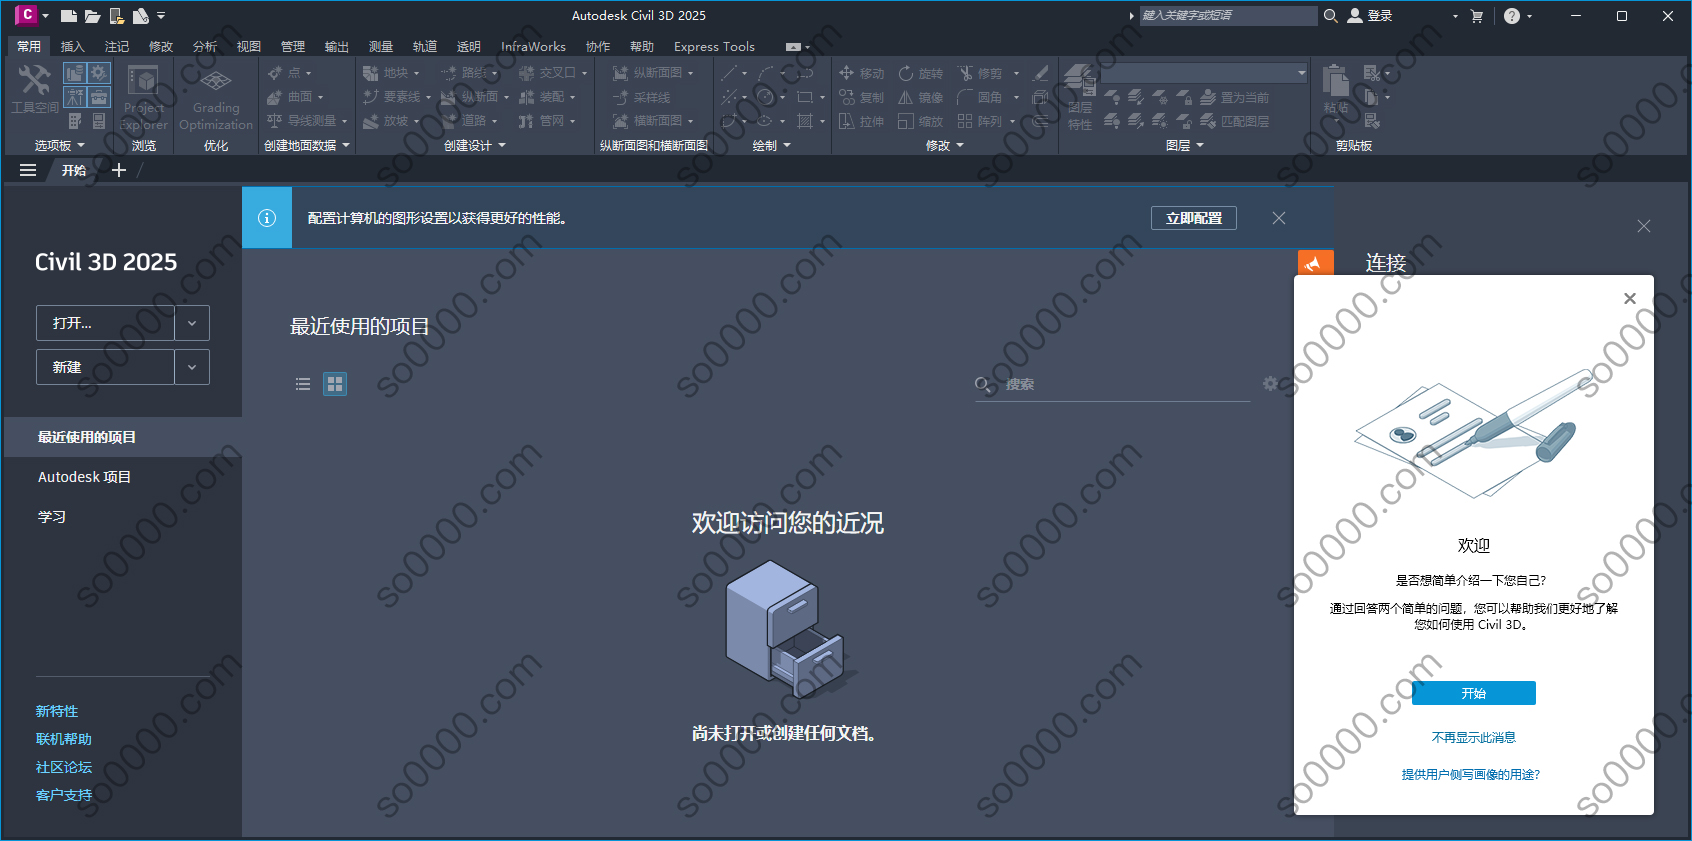Open the 分析 ribbon tab
Image resolution: width=1692 pixels, height=841 pixels.
point(205,46)
